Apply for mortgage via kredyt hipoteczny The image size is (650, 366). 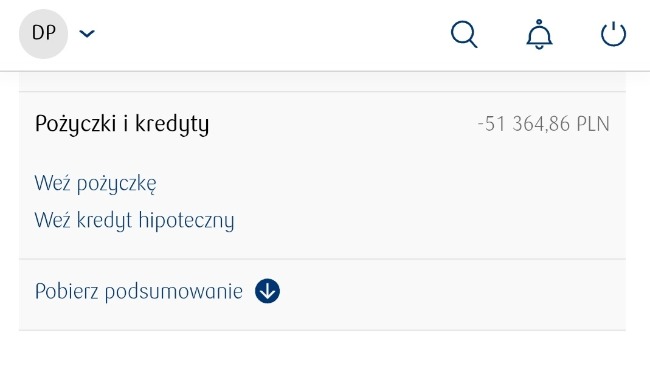(134, 220)
